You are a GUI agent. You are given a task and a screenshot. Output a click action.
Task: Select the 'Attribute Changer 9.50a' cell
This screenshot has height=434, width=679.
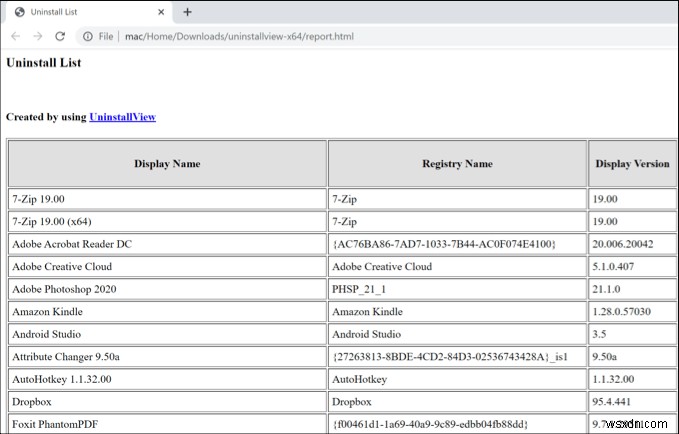[x=167, y=357]
